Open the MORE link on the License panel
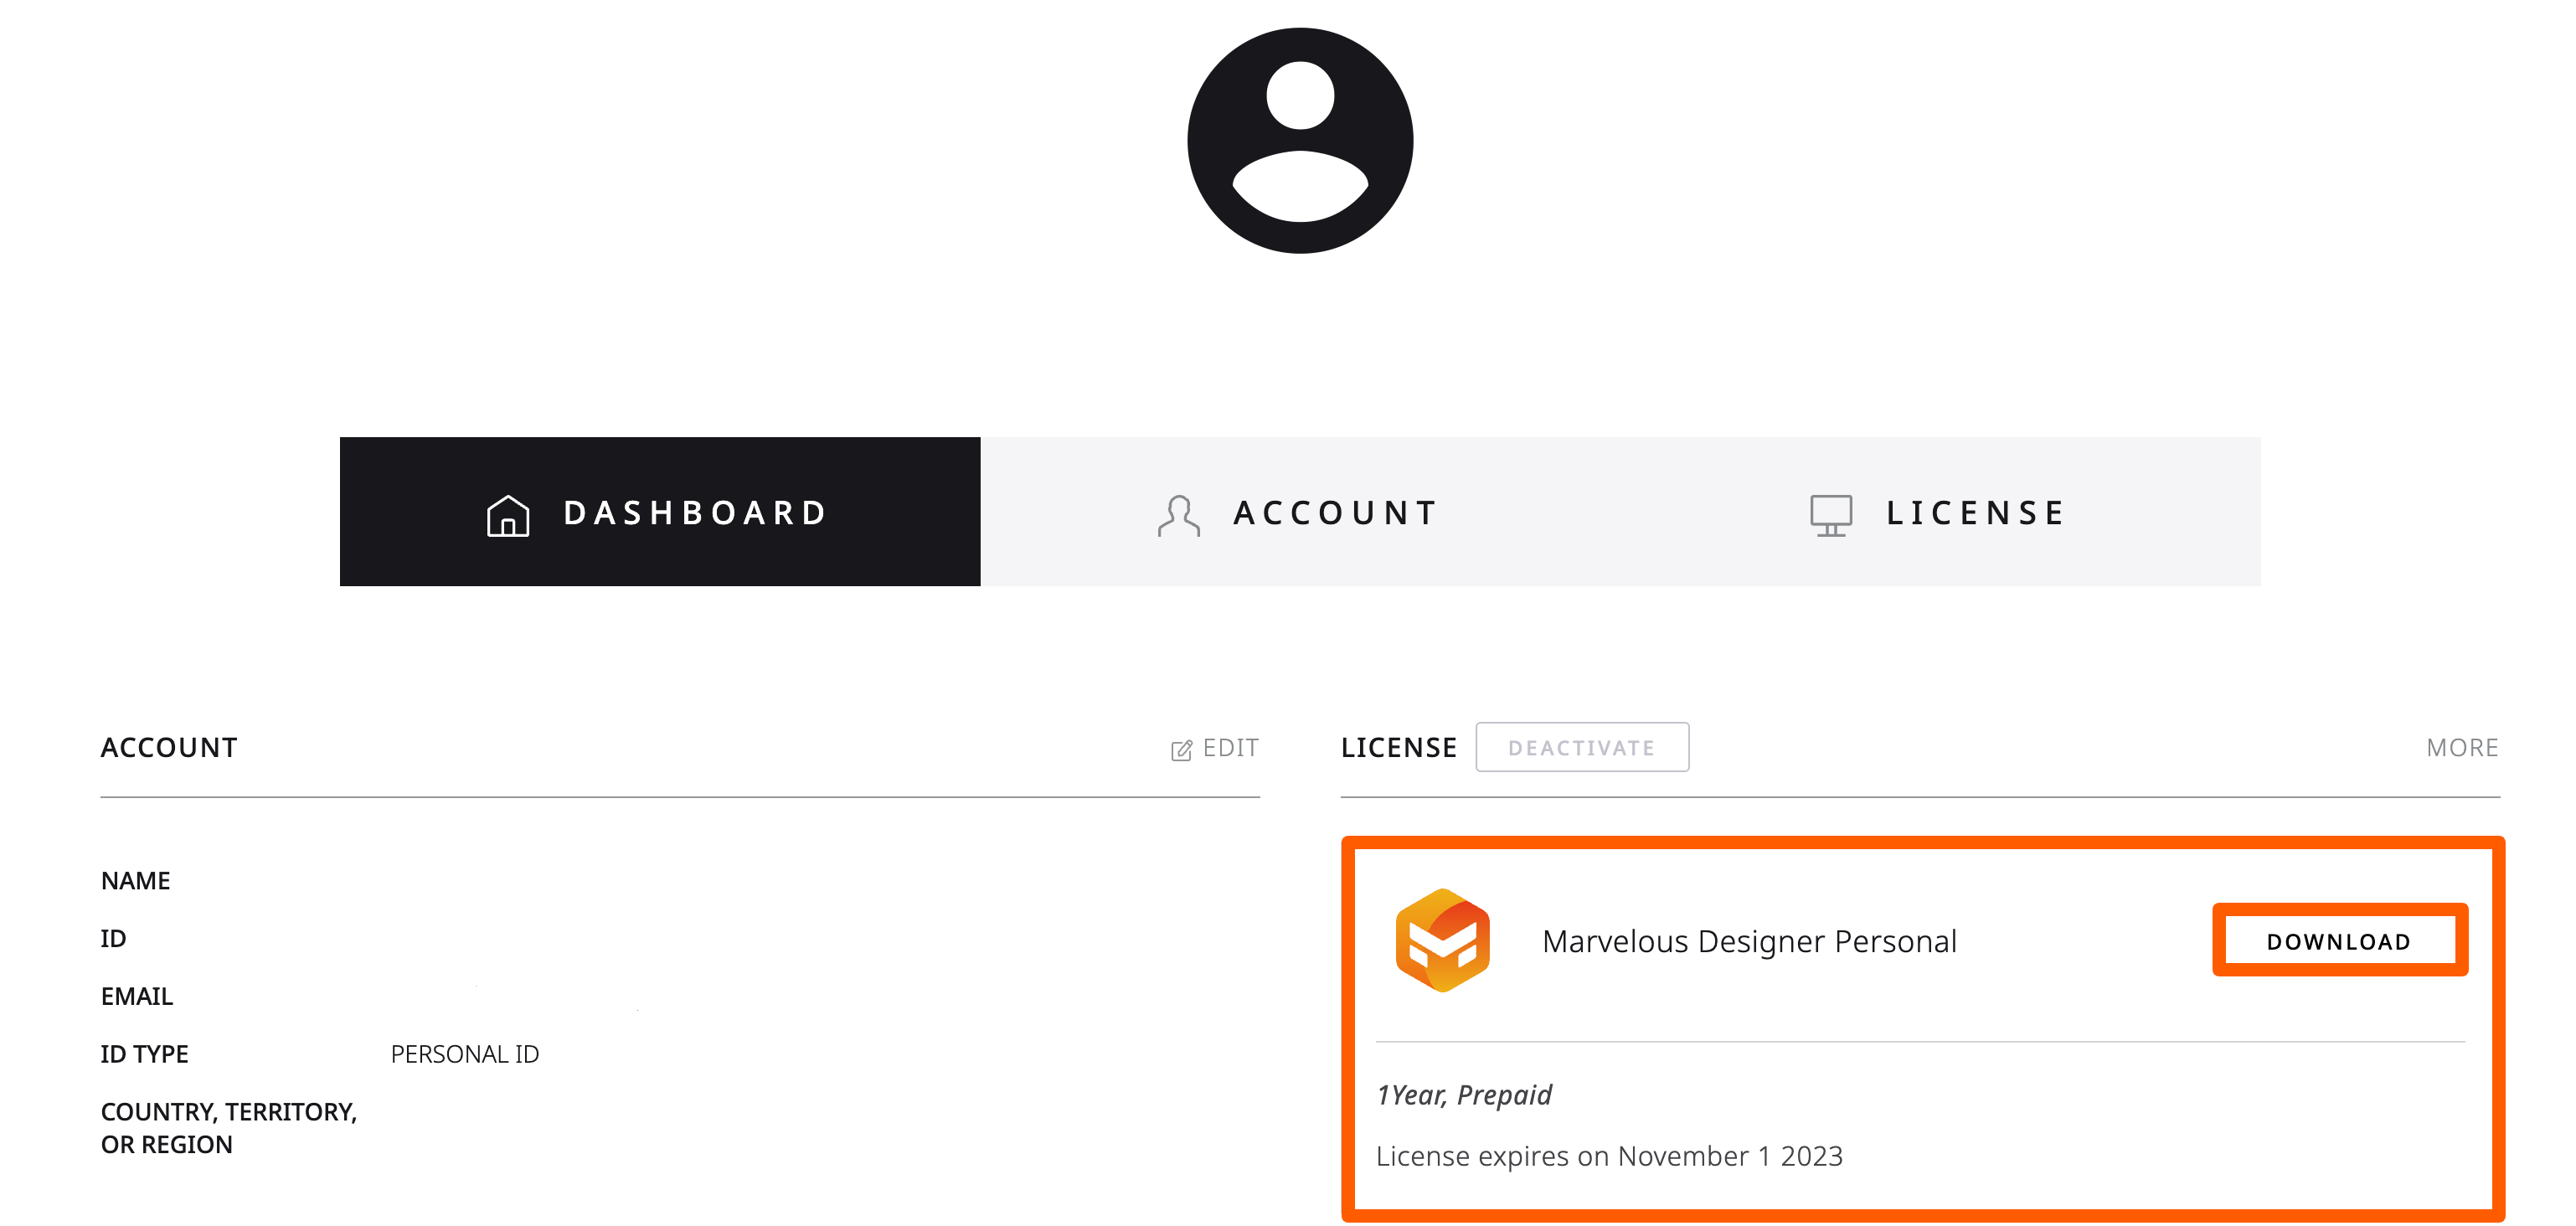 [x=2461, y=747]
